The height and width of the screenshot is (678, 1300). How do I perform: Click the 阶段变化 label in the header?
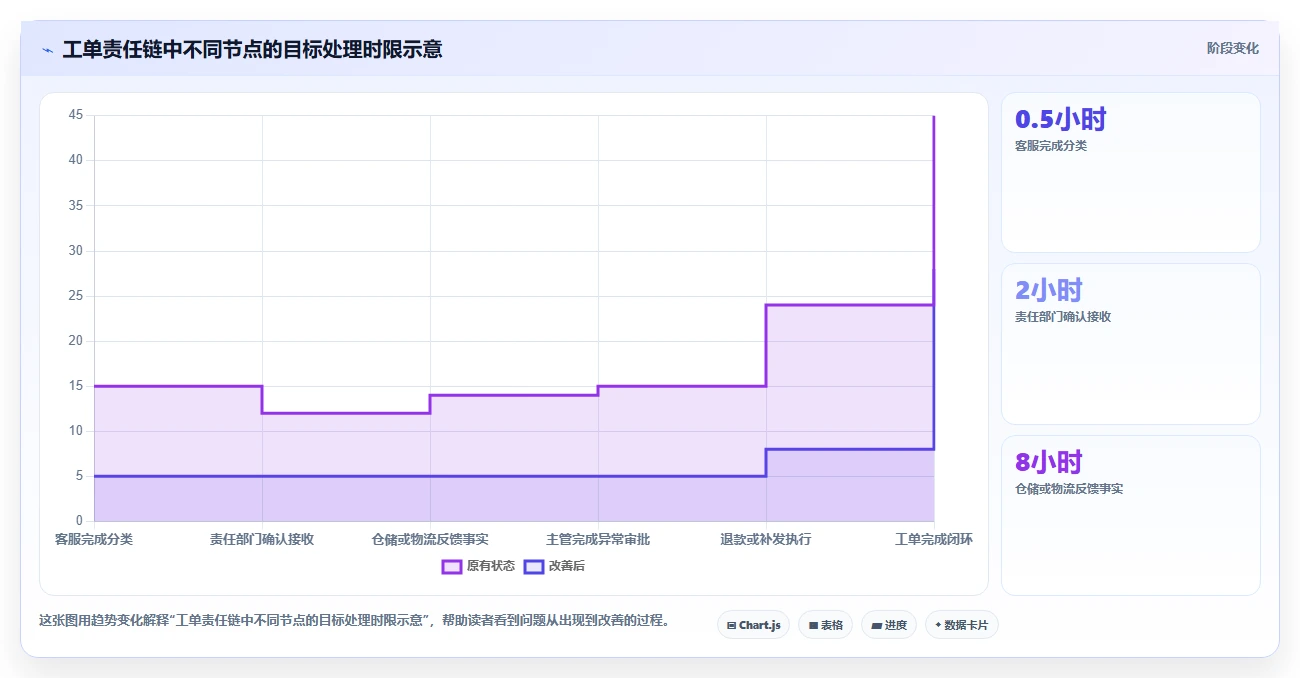(1232, 48)
